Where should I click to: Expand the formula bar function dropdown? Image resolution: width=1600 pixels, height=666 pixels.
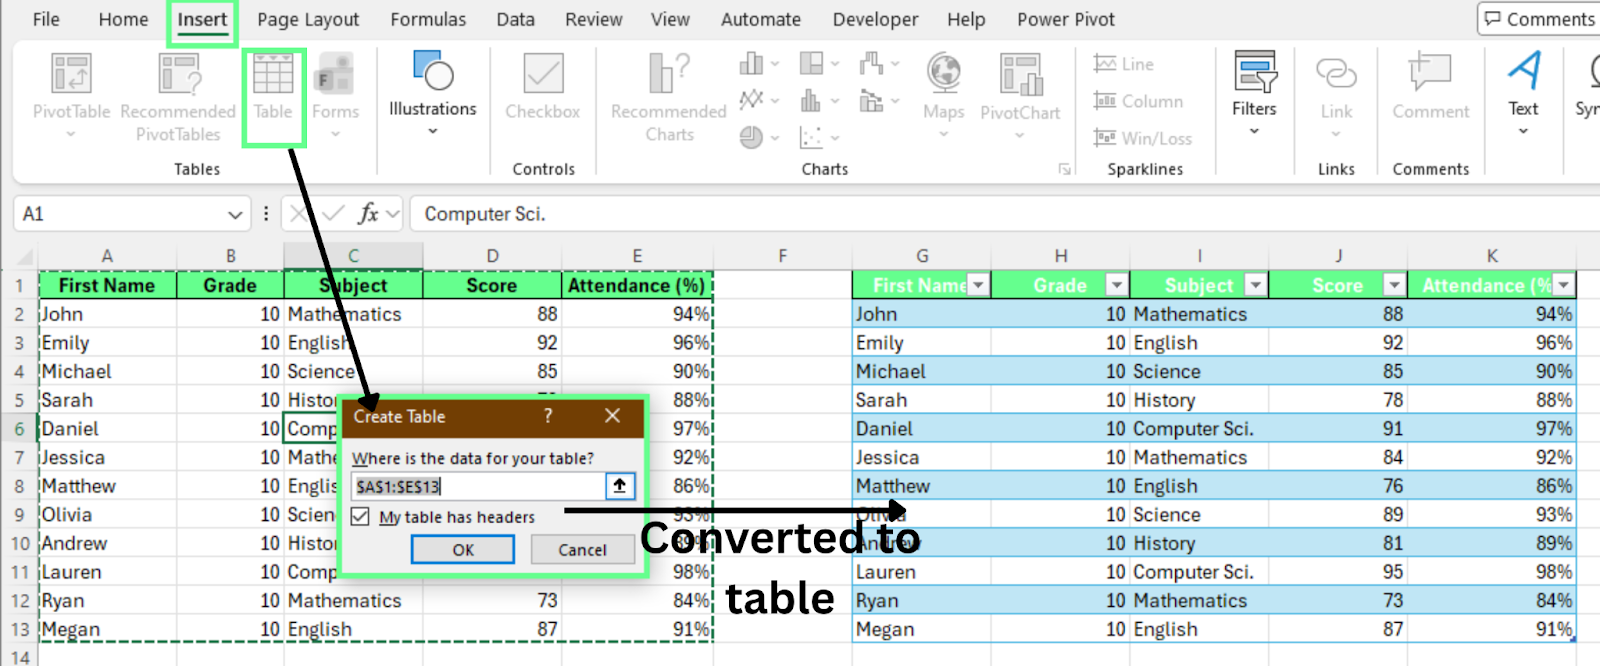(x=393, y=214)
